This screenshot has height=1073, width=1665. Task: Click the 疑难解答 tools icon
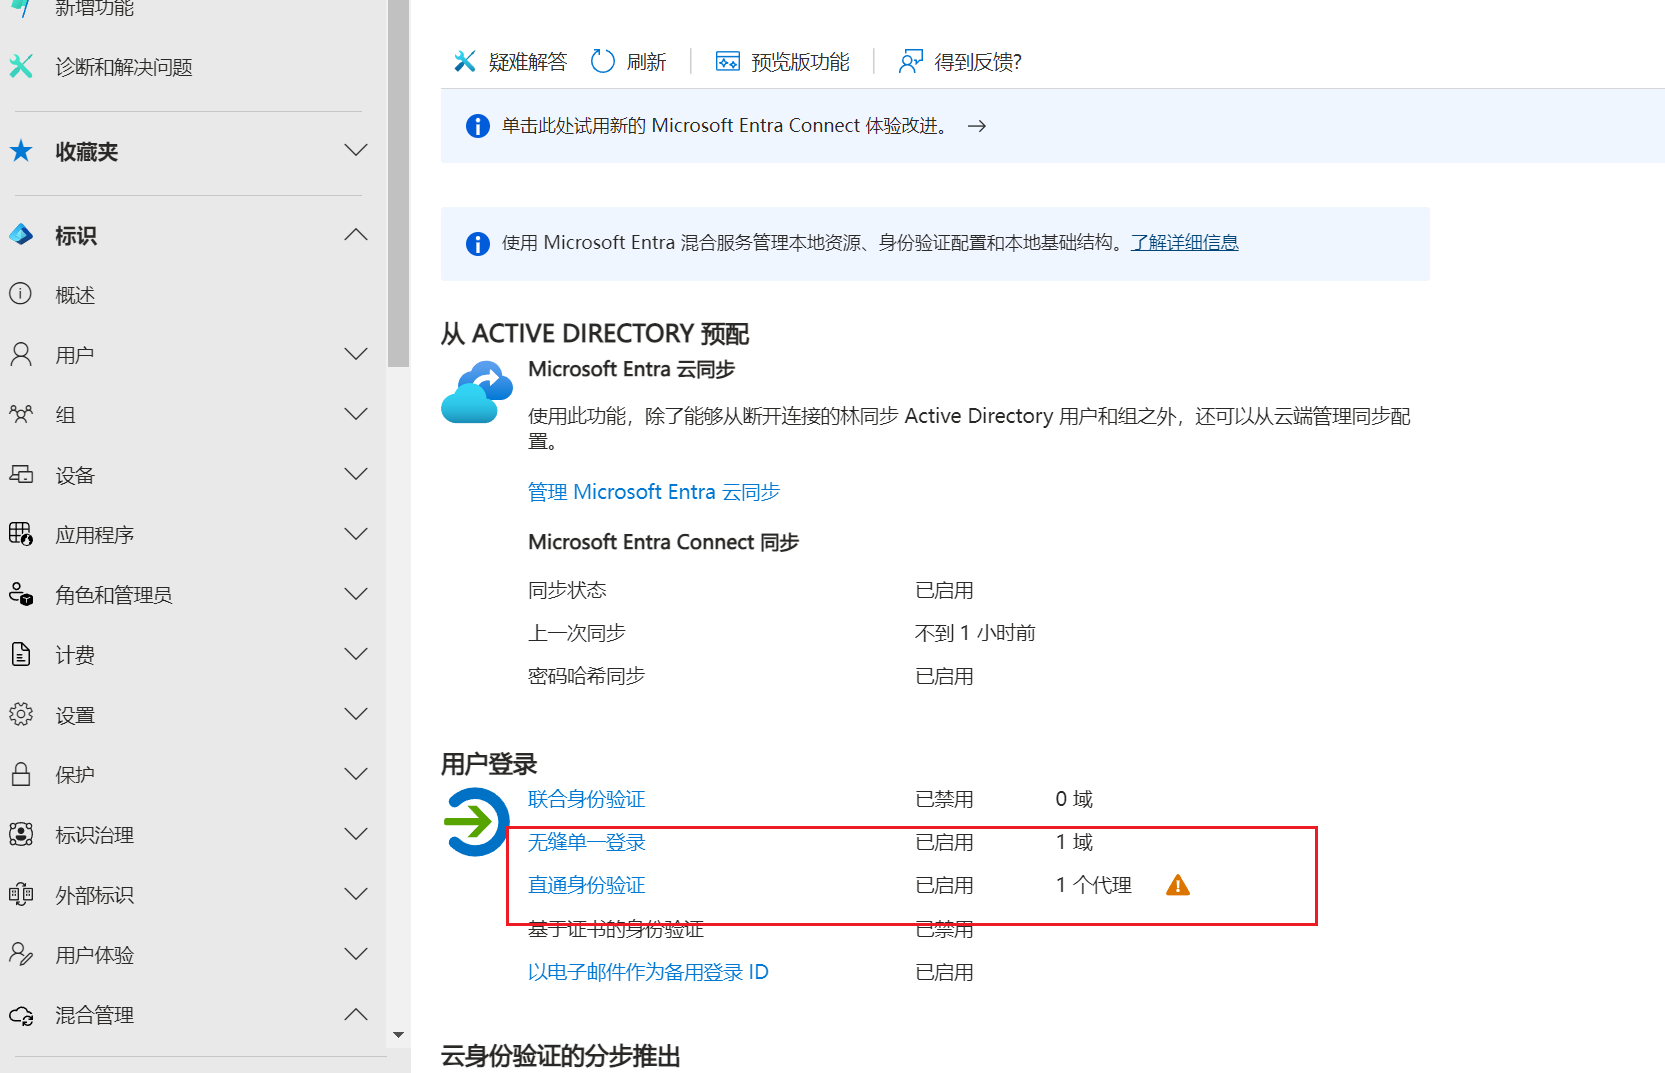point(465,62)
